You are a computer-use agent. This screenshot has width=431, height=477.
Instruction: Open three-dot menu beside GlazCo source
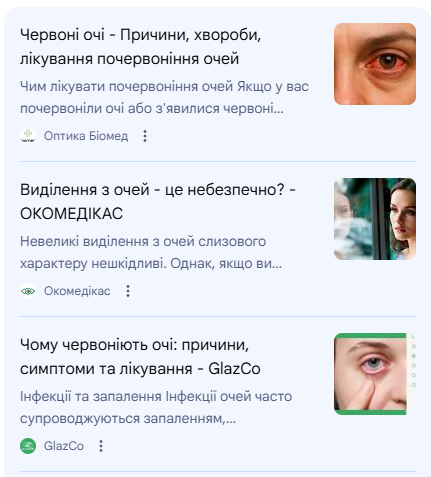(x=101, y=446)
